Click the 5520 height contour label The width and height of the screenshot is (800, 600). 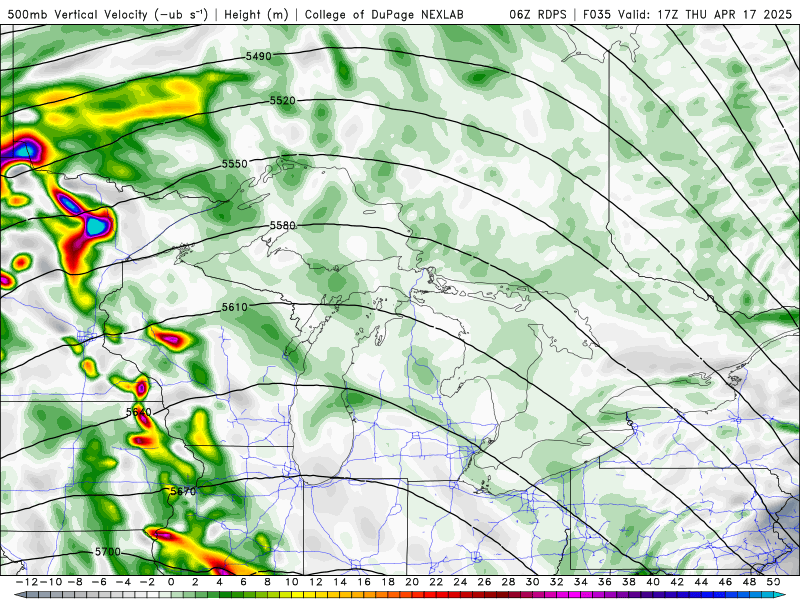tap(283, 101)
